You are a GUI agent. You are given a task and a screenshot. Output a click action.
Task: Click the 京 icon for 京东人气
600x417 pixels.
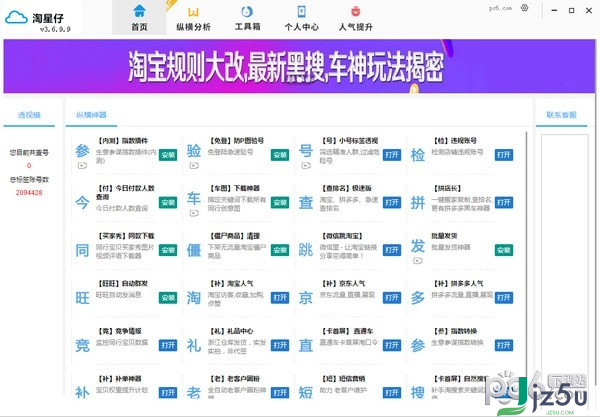306,298
